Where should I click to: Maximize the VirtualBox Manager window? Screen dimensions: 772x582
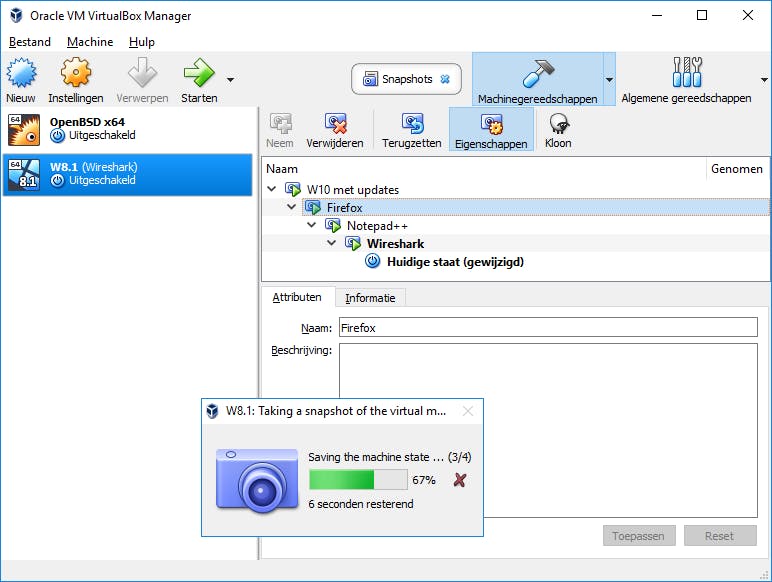click(702, 15)
